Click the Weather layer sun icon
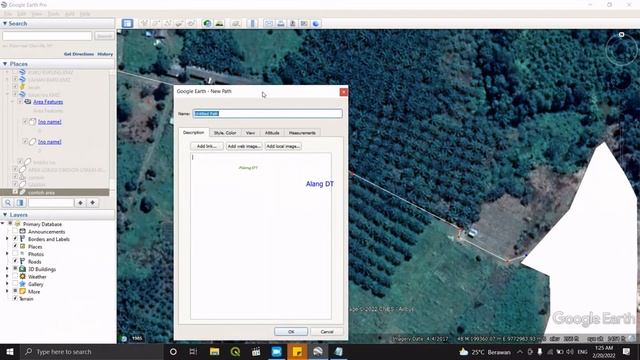Screen dimensions: 640x360 tap(22, 276)
